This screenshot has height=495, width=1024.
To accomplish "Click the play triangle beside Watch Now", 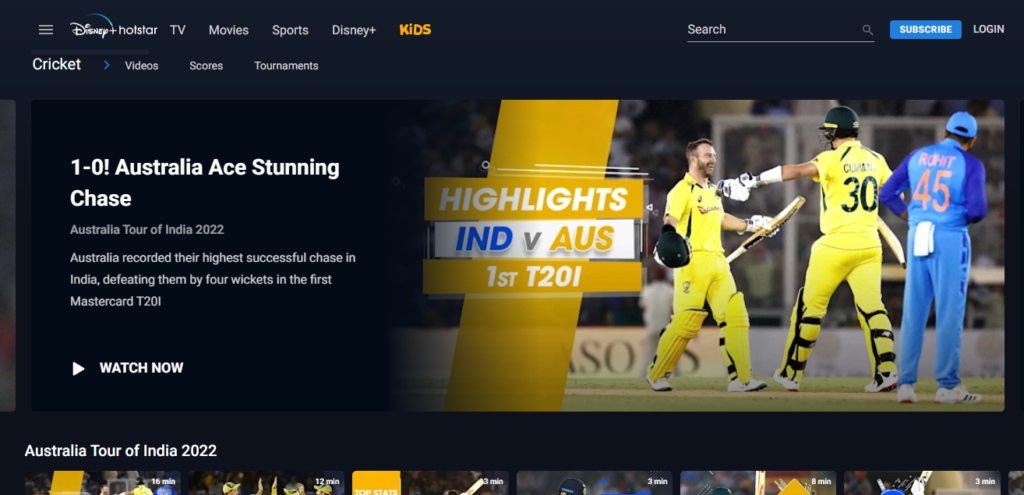I will (x=78, y=368).
